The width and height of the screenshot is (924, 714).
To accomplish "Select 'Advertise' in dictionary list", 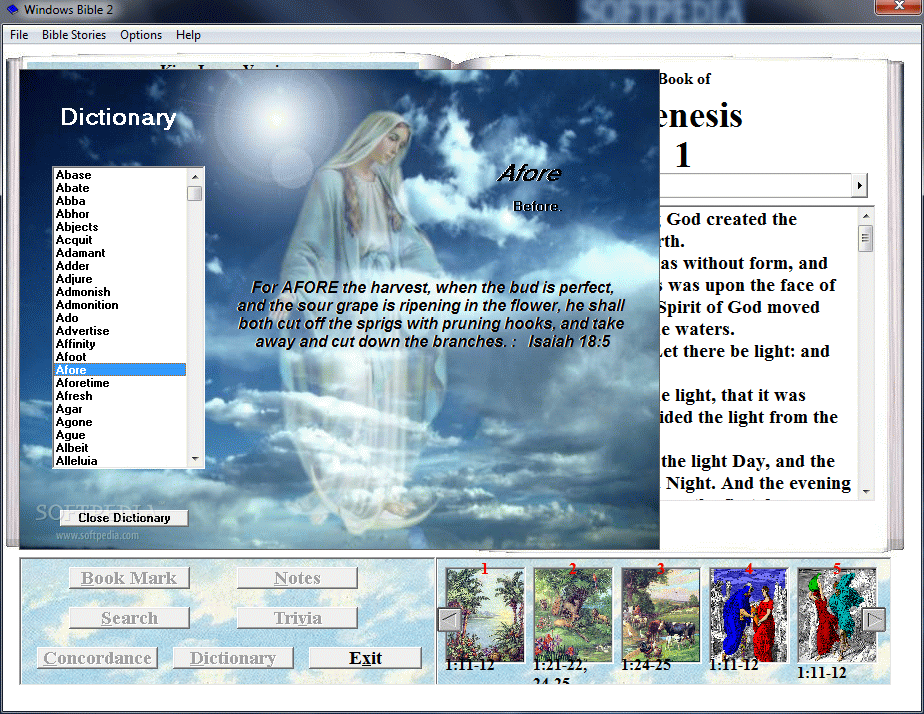I will [x=120, y=330].
